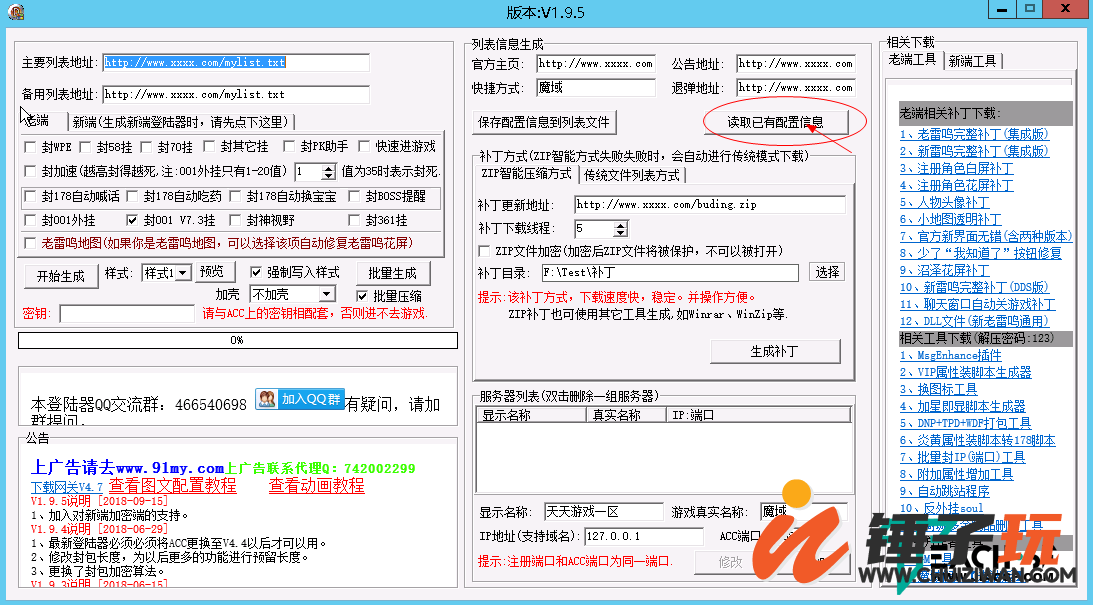Open the 查看图文配置教程 link
Viewport: 1093px width, 605px height.
tap(173, 486)
